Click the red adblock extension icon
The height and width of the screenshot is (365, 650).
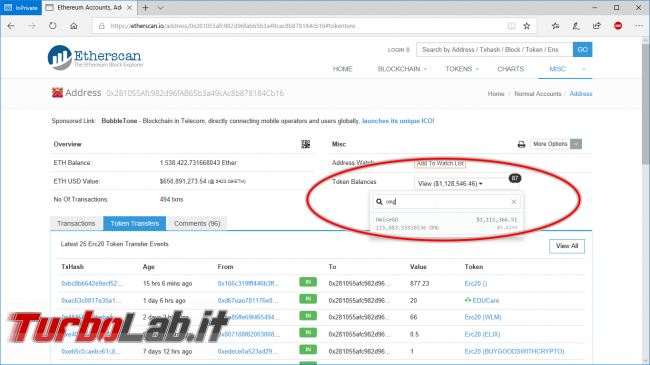tap(618, 26)
